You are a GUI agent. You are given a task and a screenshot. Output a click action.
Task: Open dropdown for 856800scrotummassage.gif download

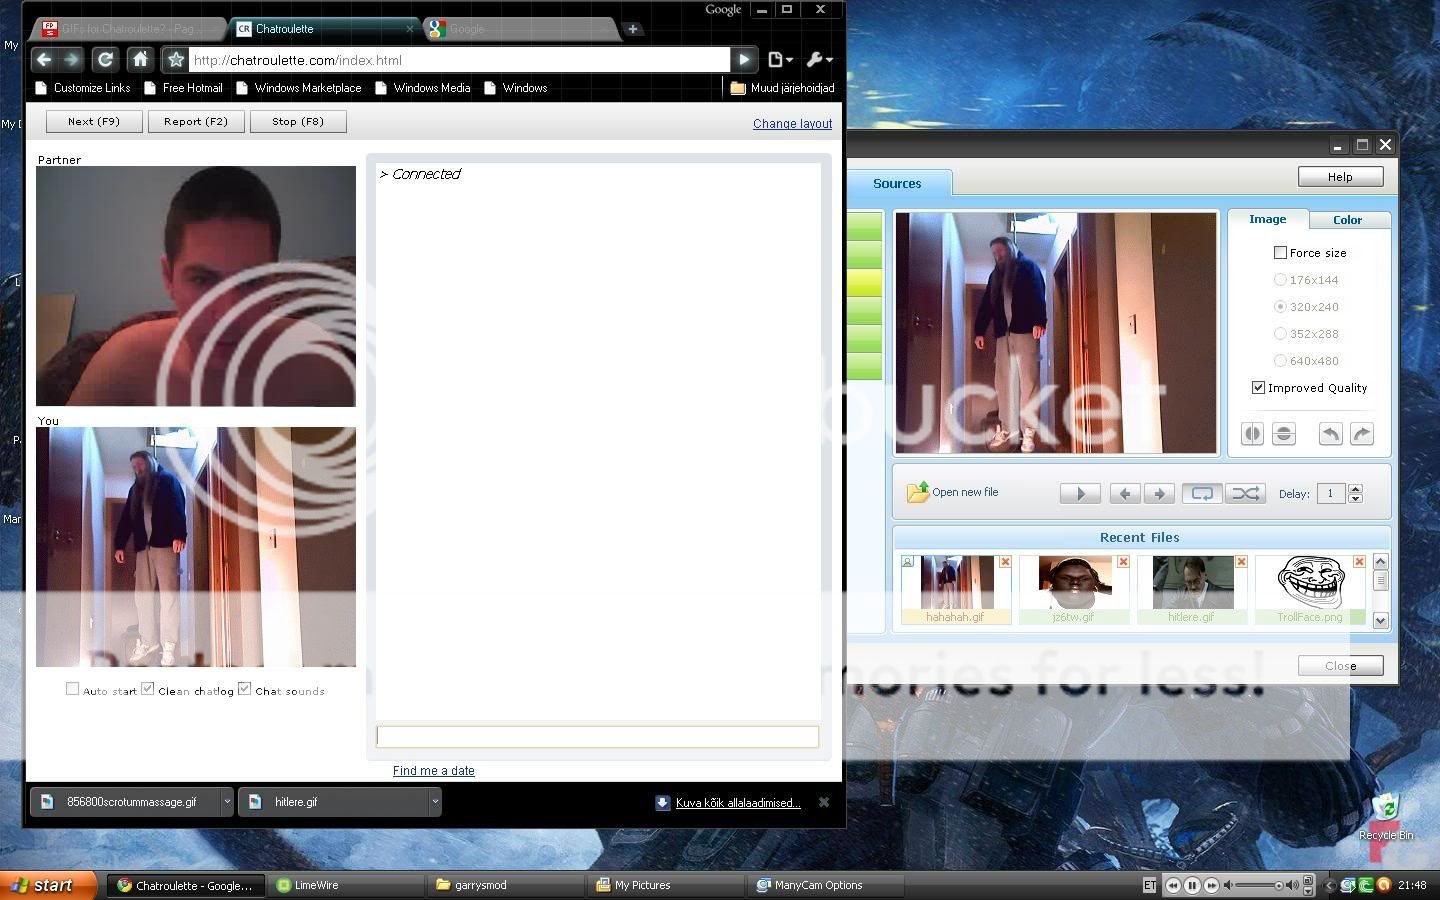pos(227,802)
